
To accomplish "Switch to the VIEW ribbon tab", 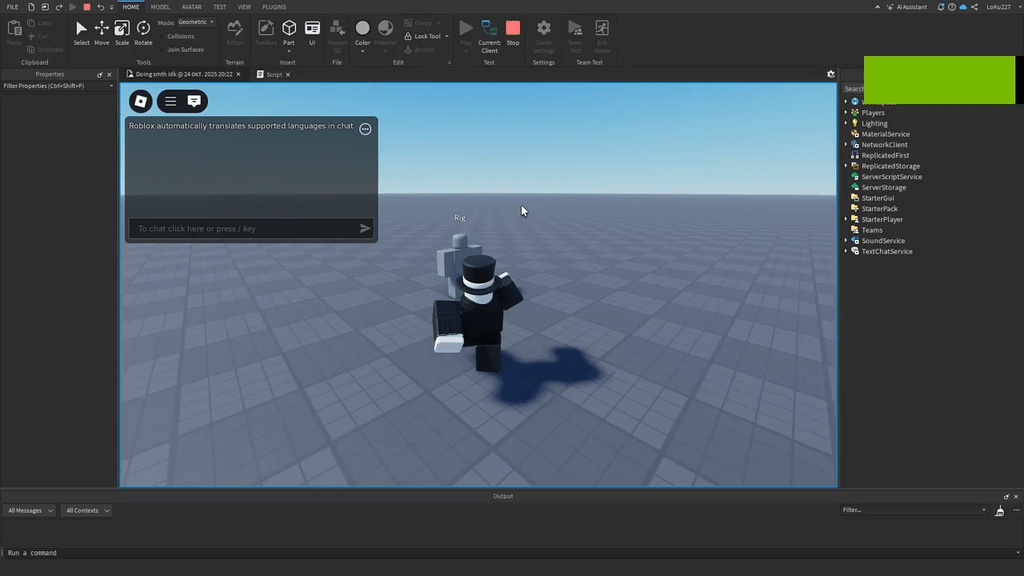I will [x=244, y=7].
